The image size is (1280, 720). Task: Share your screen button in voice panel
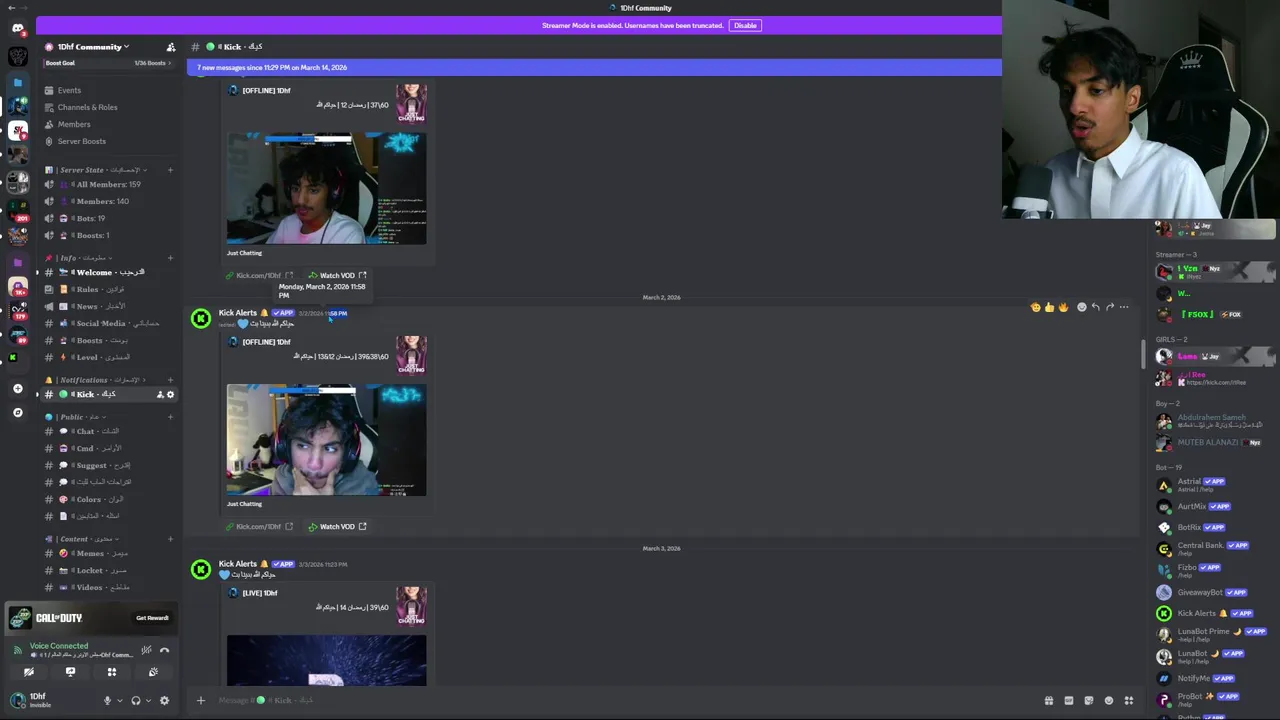click(x=70, y=672)
